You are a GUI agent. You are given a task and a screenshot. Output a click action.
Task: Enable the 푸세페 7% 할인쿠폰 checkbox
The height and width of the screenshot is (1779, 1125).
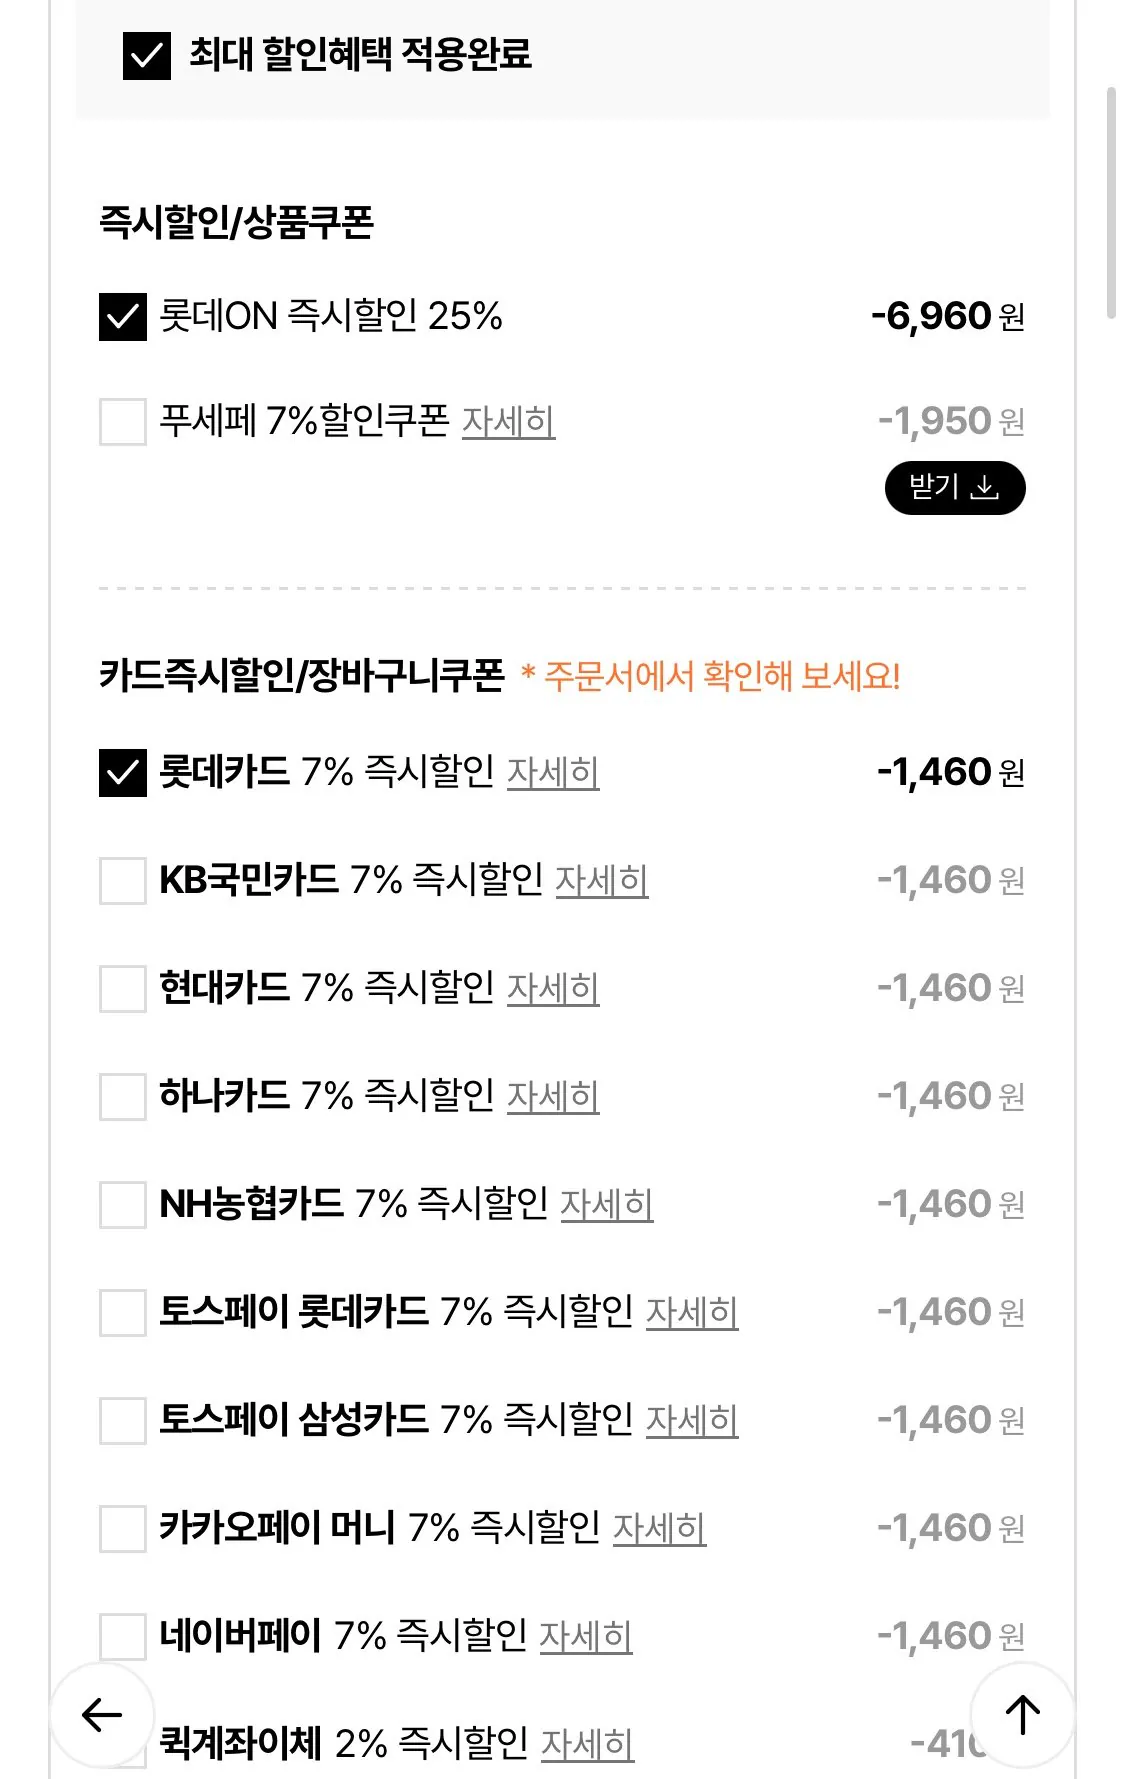click(122, 419)
